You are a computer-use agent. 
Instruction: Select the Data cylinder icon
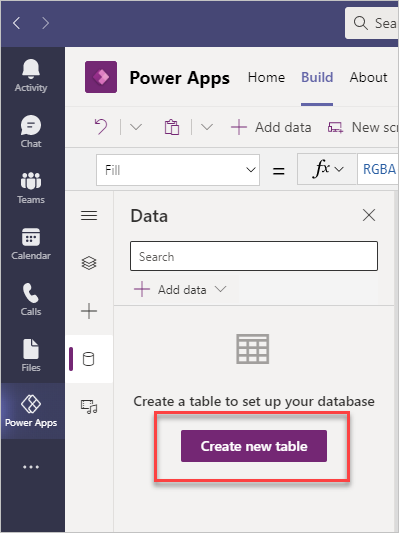[x=89, y=359]
